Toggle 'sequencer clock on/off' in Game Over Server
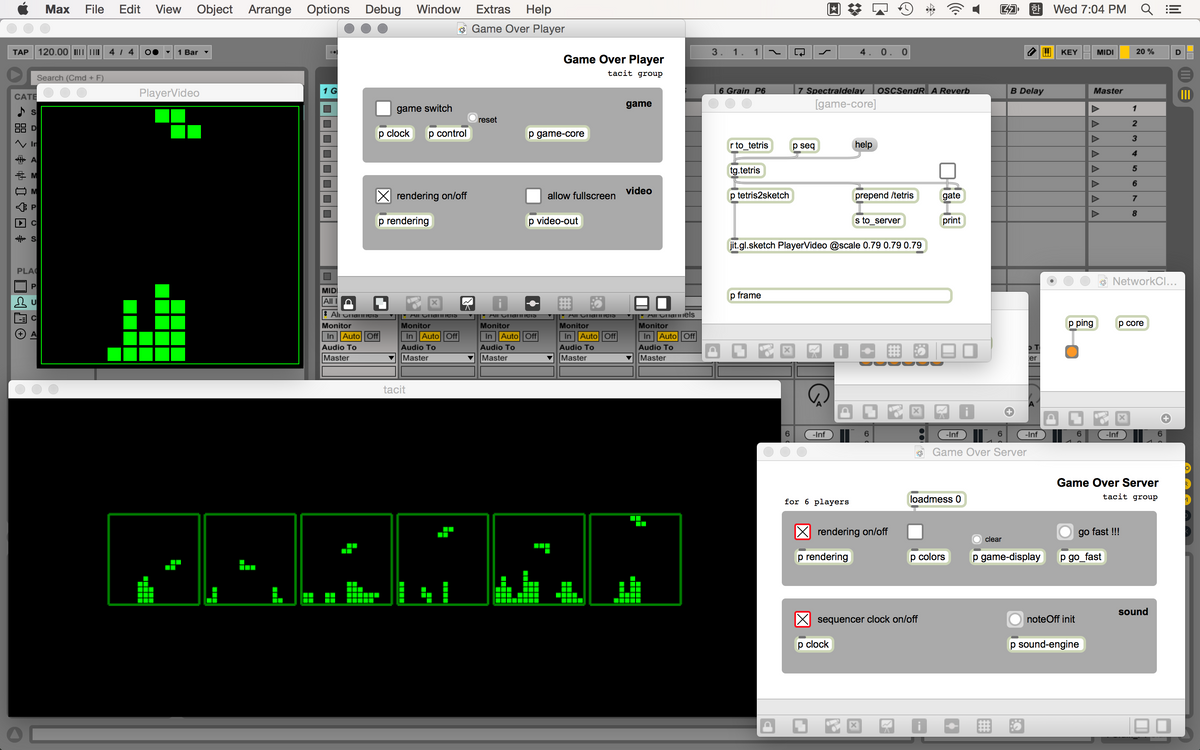1200x750 pixels. click(x=802, y=618)
